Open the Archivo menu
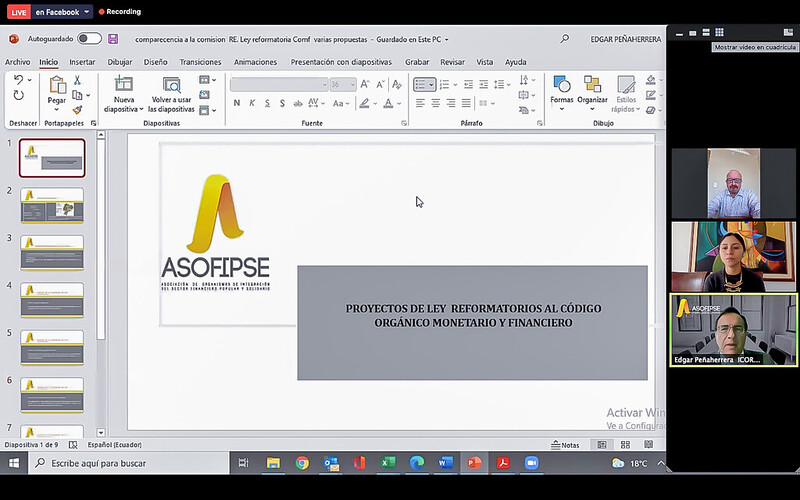This screenshot has height=500, width=800. [x=17, y=62]
